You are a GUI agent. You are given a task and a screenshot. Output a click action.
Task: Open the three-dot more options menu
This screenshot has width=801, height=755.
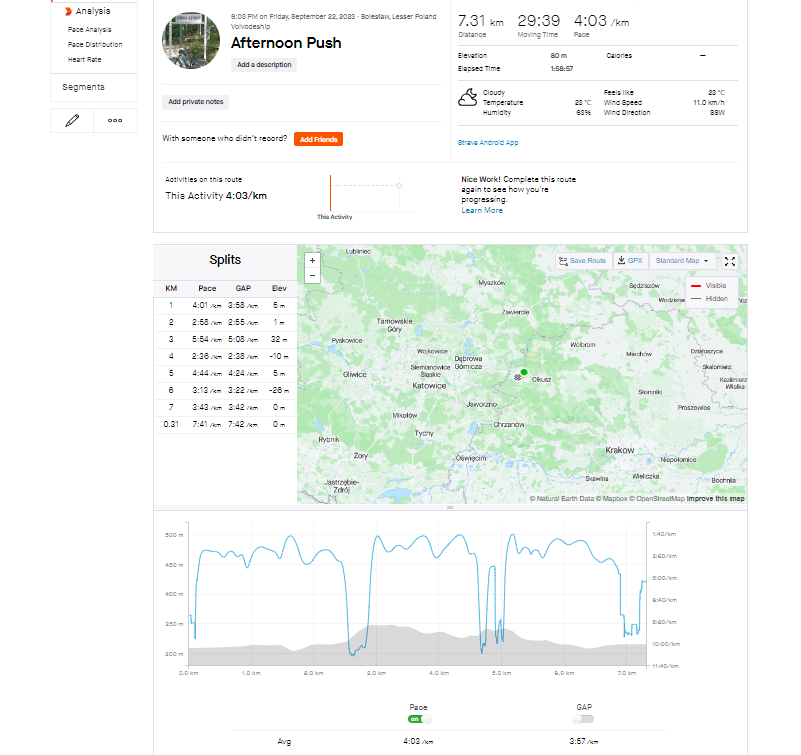115,120
